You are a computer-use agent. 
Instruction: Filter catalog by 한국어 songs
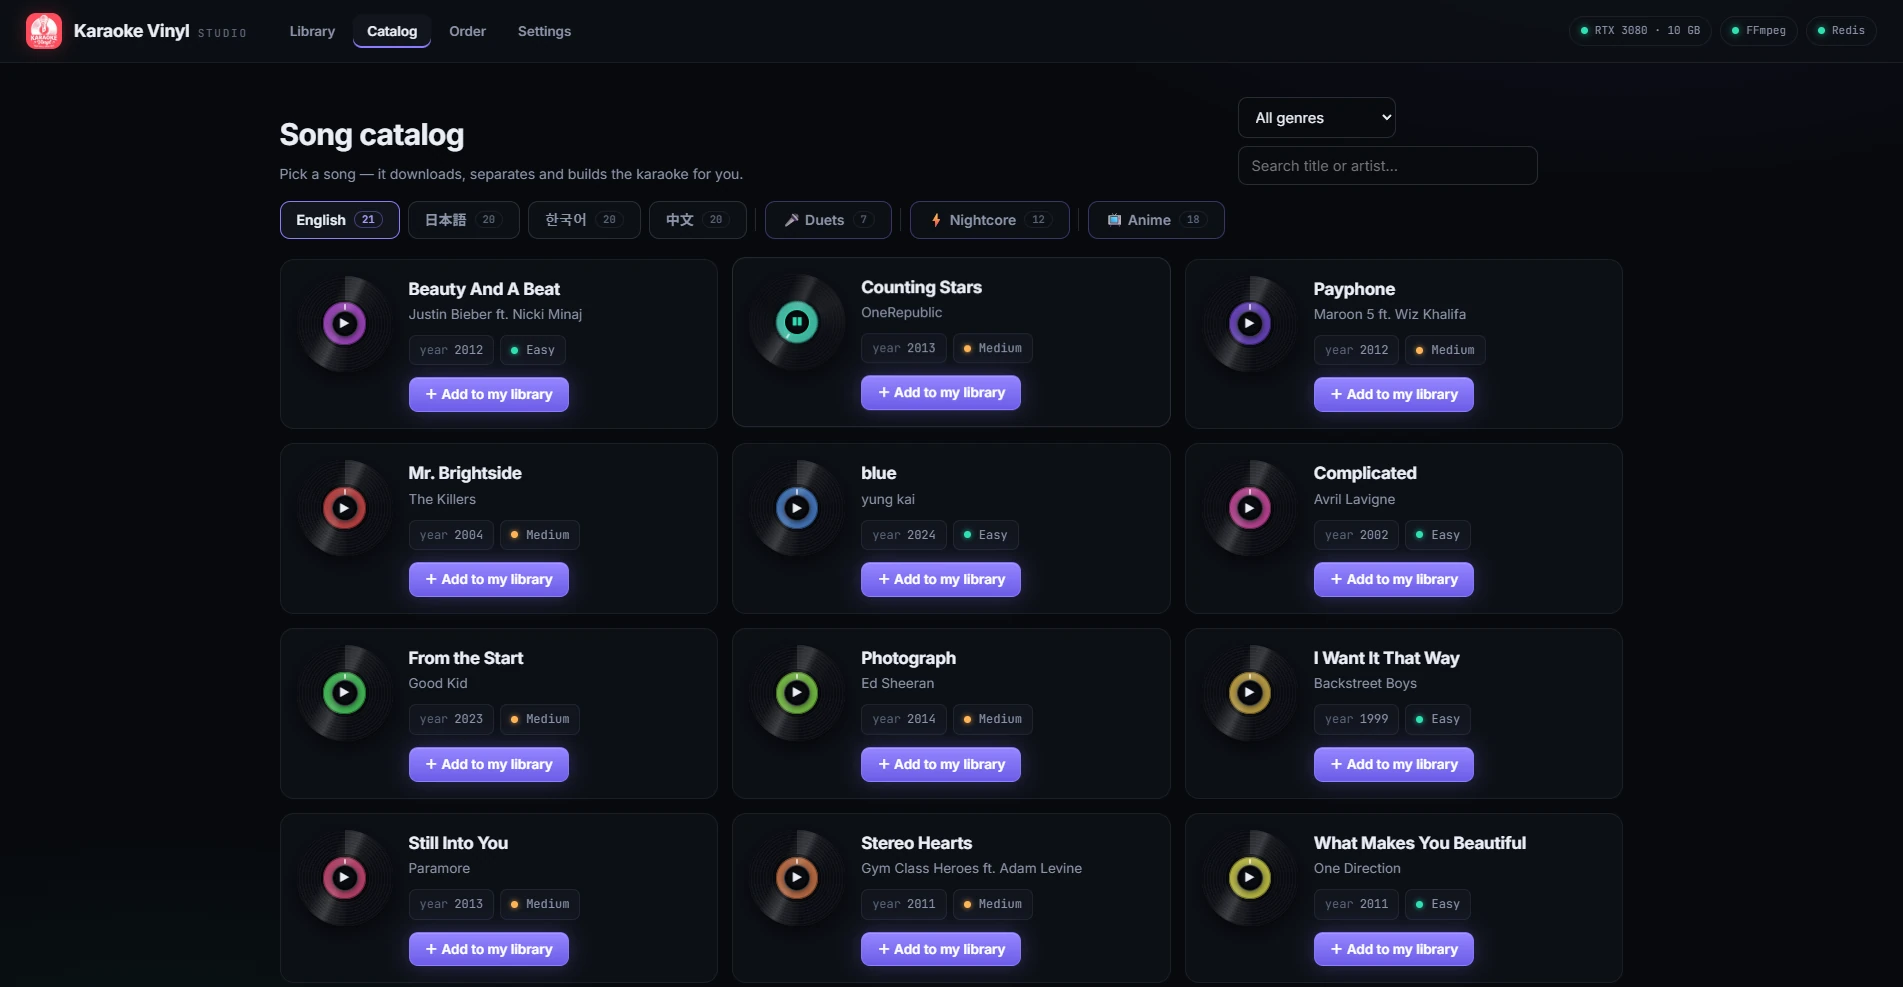584,220
